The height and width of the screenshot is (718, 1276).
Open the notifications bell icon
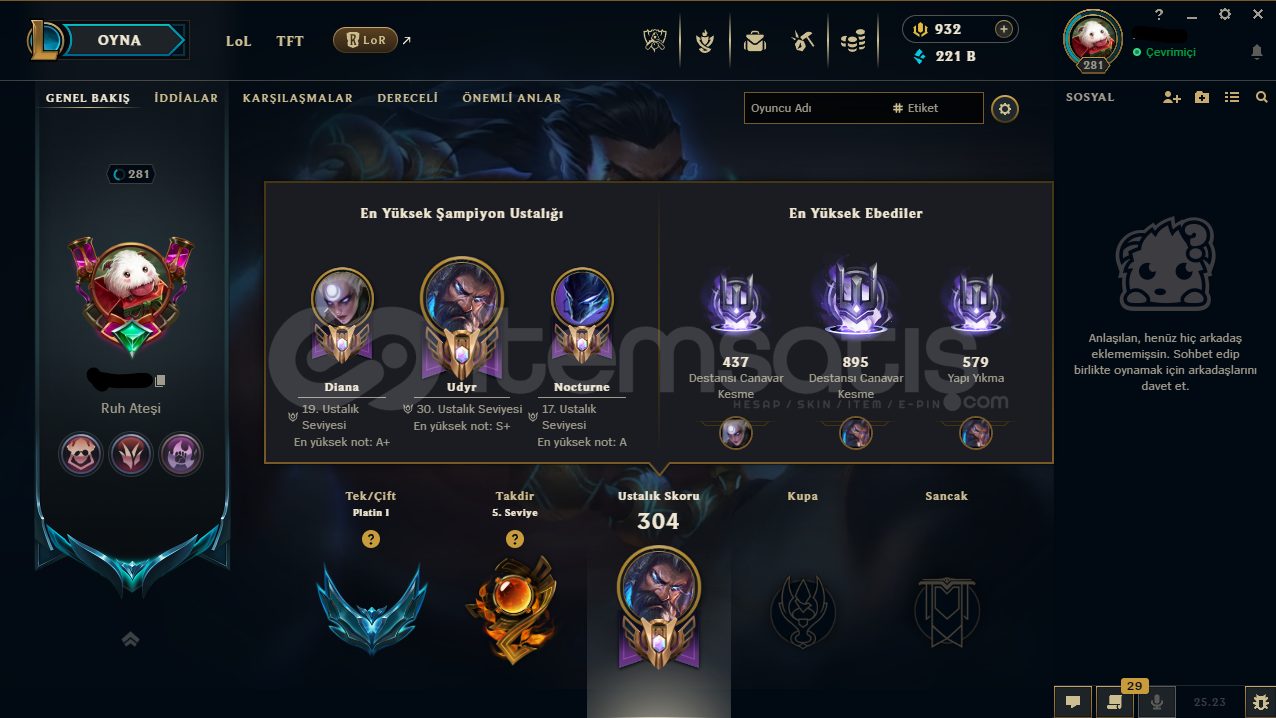click(x=1257, y=52)
